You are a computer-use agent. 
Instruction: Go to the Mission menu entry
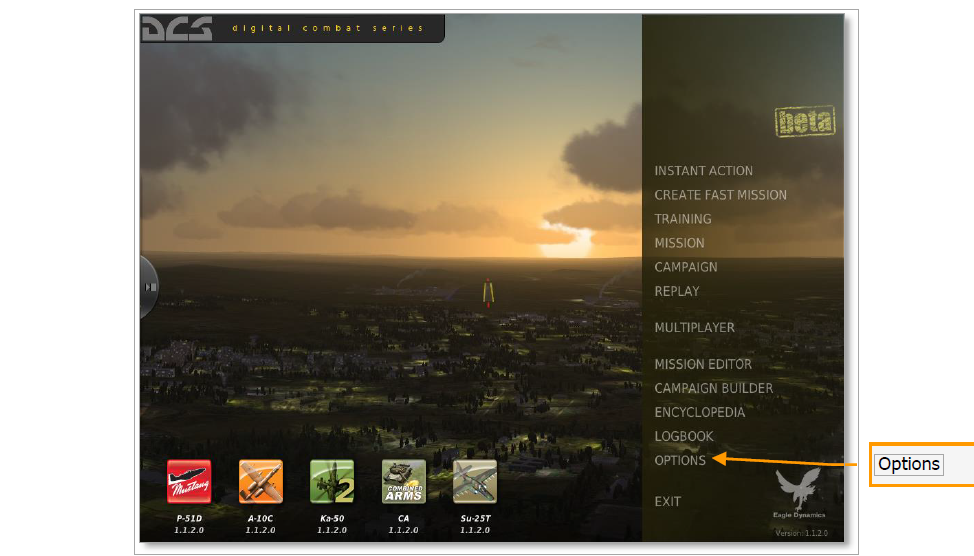coord(680,244)
